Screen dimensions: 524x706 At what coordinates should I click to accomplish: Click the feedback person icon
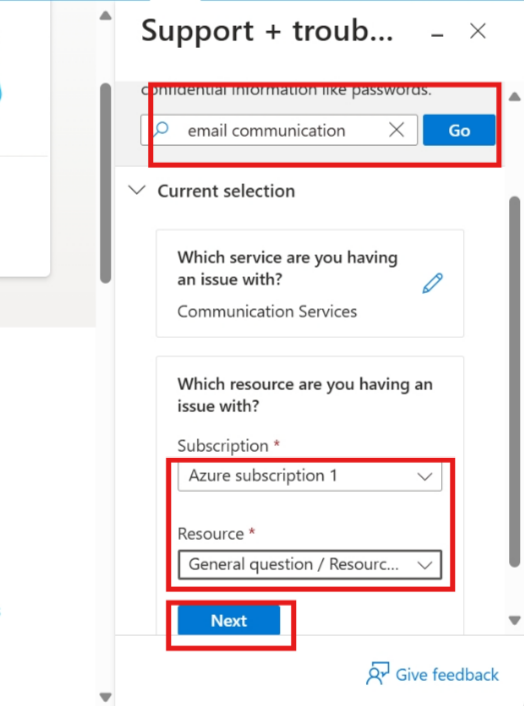[377, 674]
